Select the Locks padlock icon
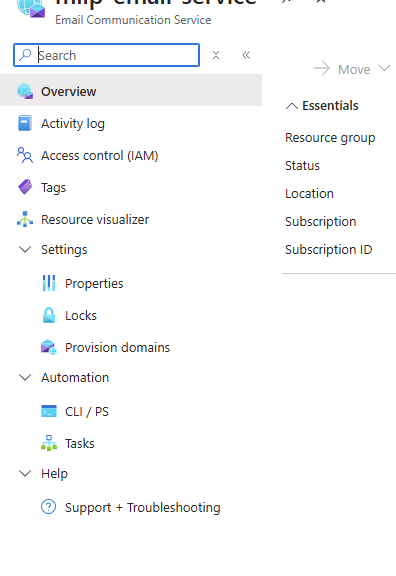This screenshot has width=396, height=576. pyautogui.click(x=49, y=315)
